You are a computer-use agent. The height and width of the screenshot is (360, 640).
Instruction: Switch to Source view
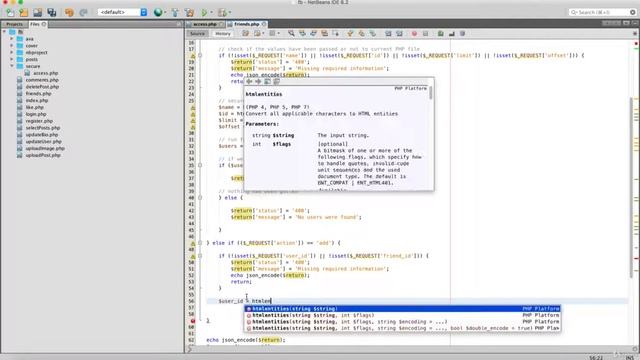[198, 33]
